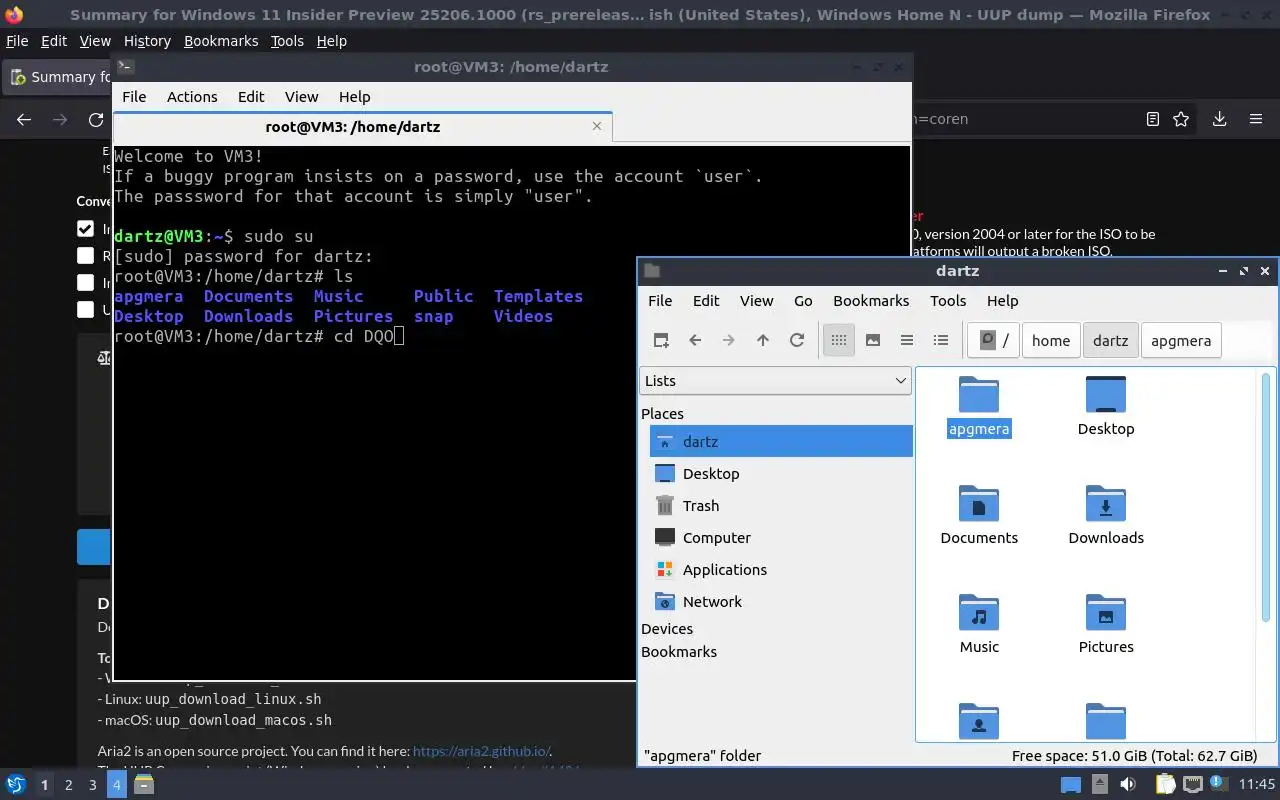
Task: Open the Documents folder icon
Action: pyautogui.click(x=979, y=504)
